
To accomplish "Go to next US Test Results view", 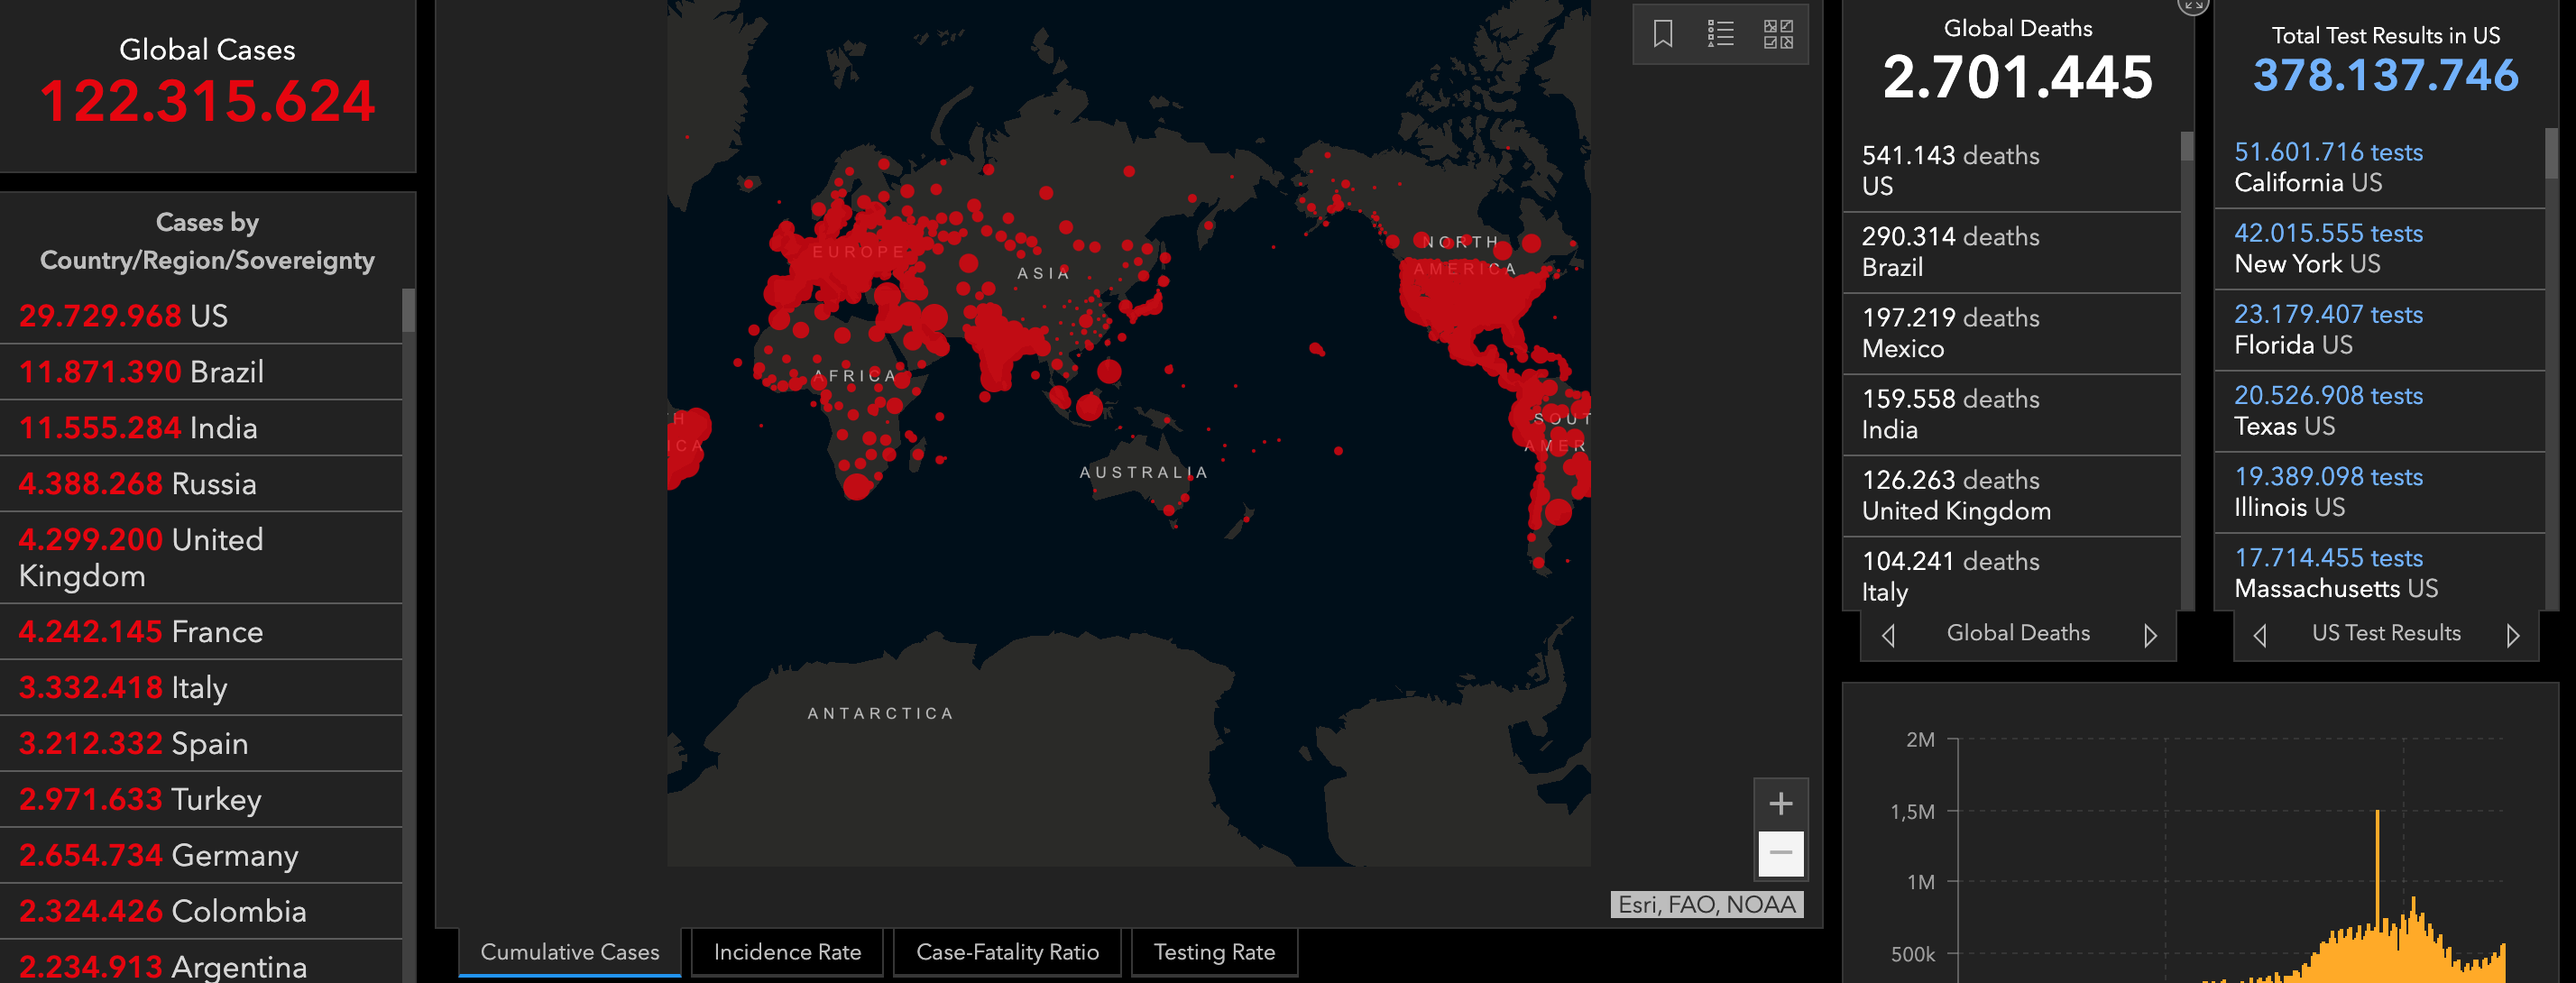I will click(2512, 635).
